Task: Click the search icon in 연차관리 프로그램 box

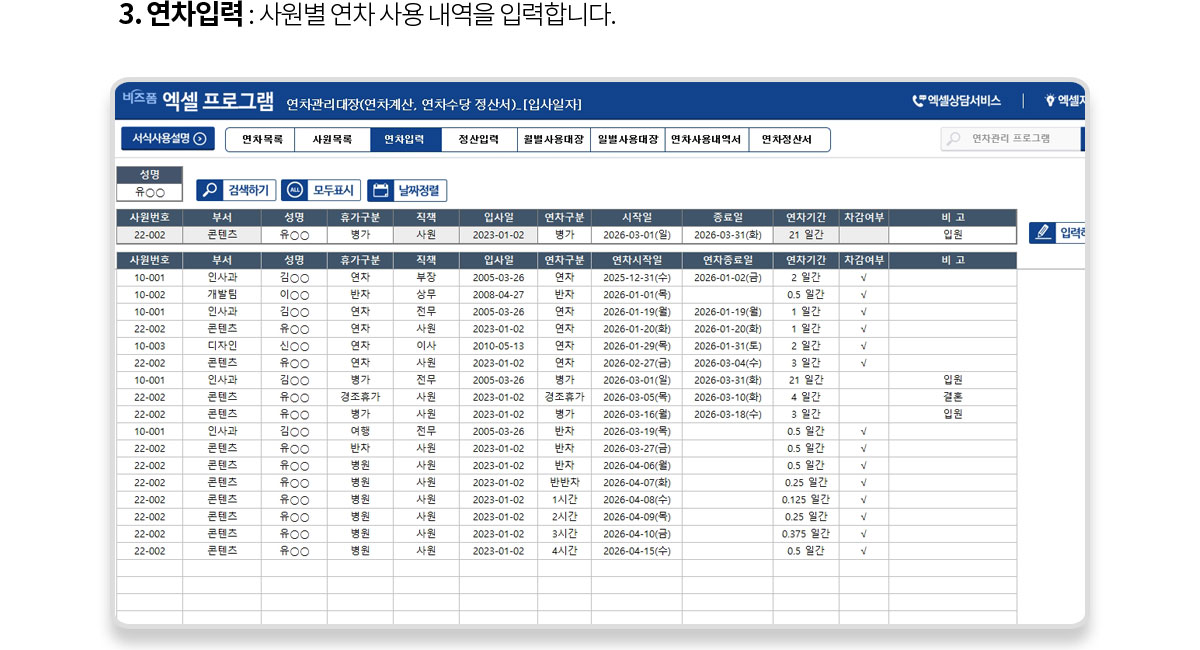Action: [955, 139]
